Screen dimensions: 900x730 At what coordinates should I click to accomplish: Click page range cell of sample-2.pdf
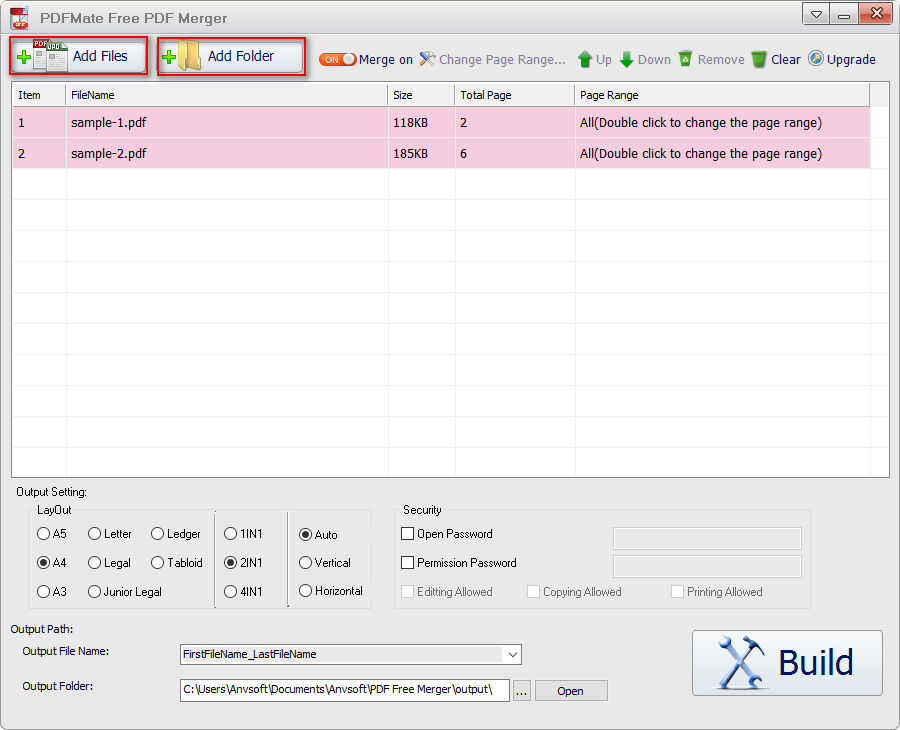[723, 153]
